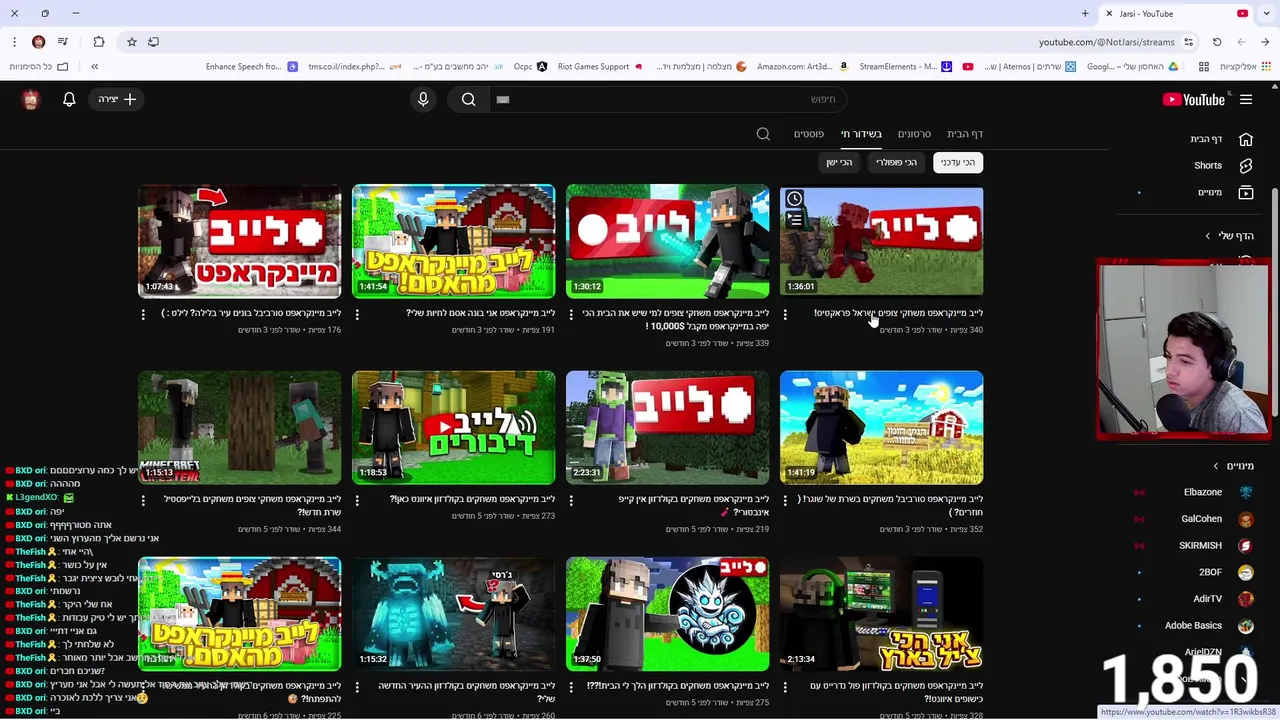Select the 'Jarsi - YouTube' browser tab
Viewport: 1280px width, 720px height.
(1177, 14)
